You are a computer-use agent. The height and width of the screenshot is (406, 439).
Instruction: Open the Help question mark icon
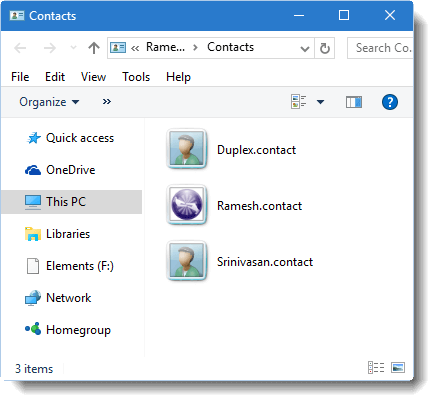(x=389, y=102)
